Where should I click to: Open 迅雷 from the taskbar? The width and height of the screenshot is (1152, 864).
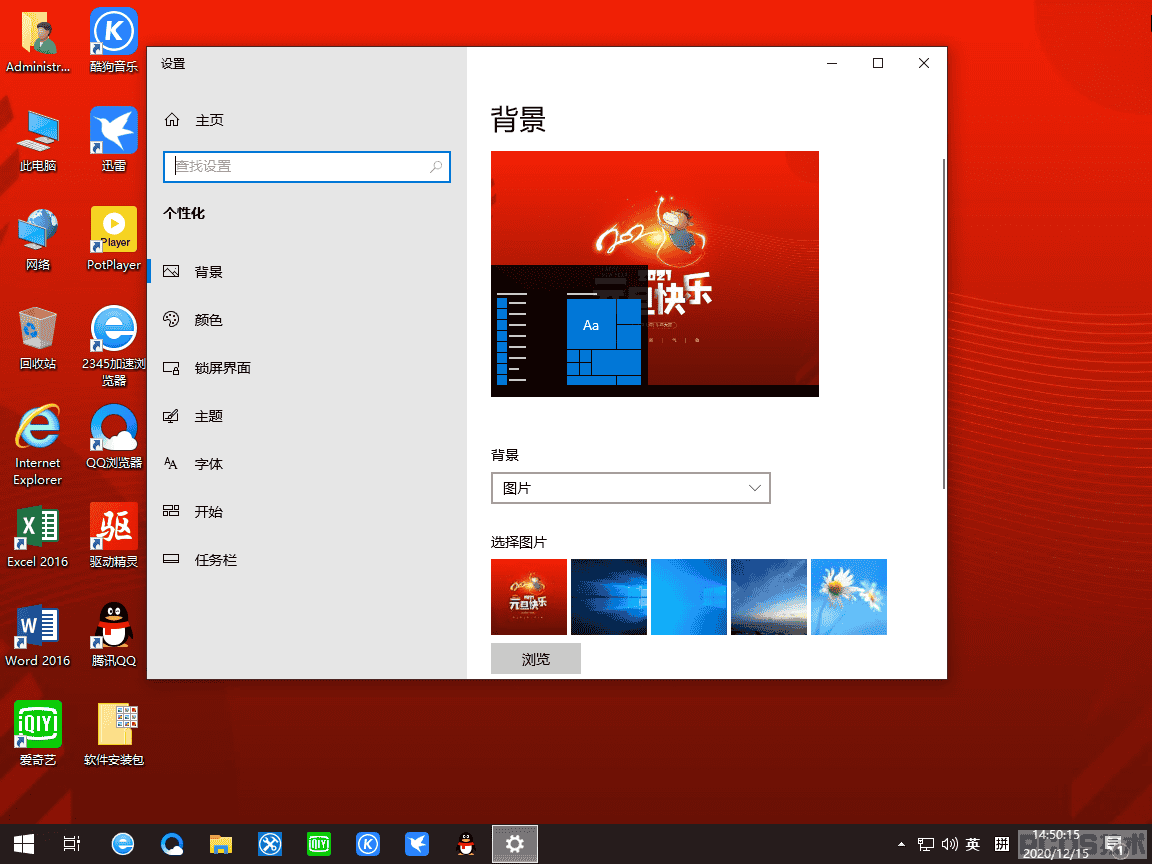(417, 844)
